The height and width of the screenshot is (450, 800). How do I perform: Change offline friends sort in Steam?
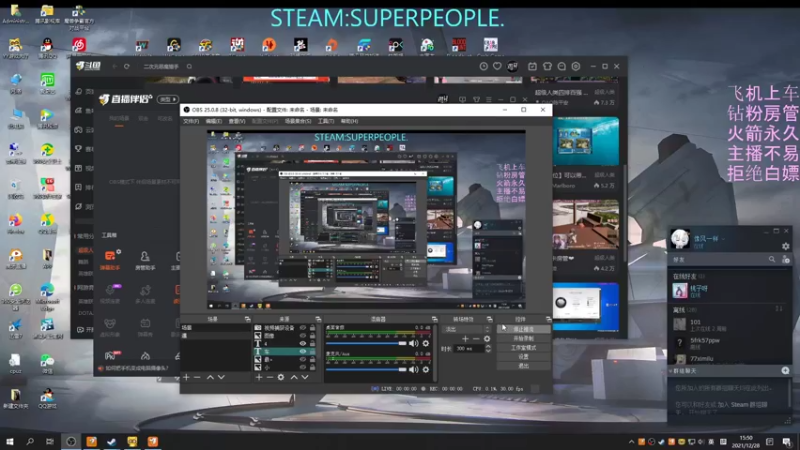[779, 309]
